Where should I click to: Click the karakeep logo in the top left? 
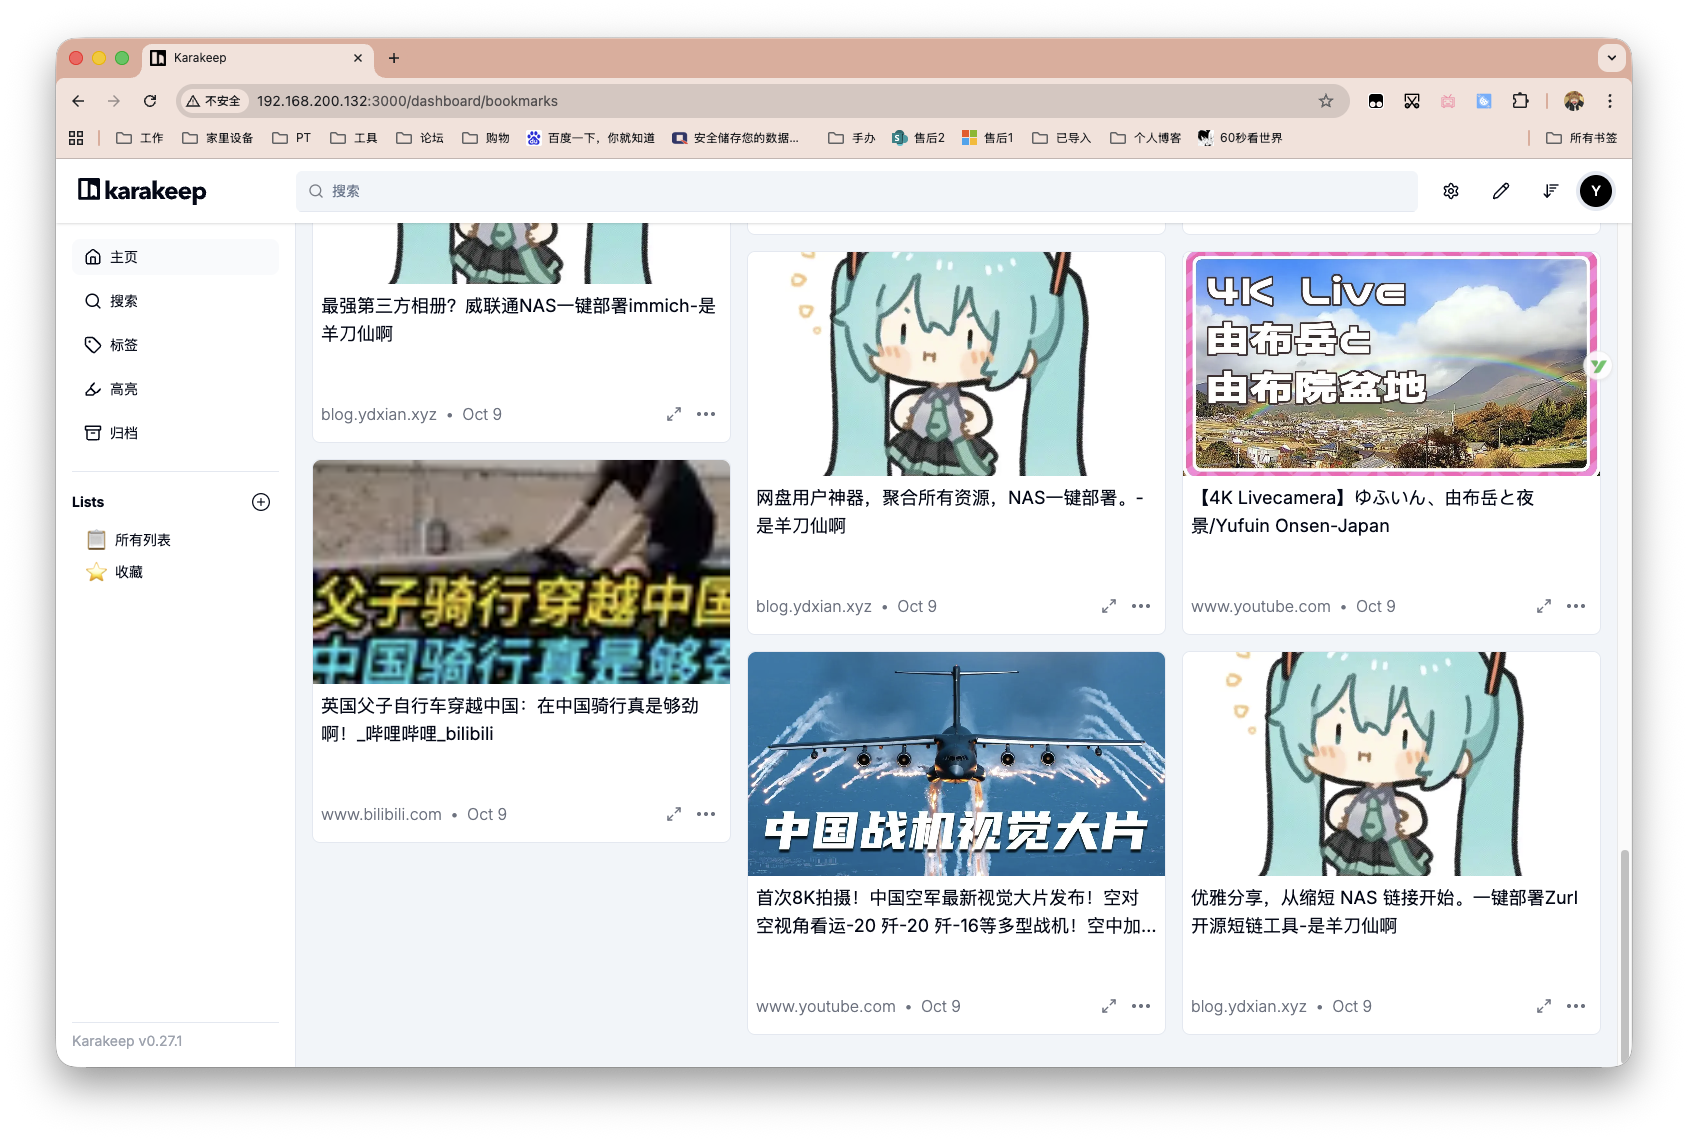pos(141,190)
